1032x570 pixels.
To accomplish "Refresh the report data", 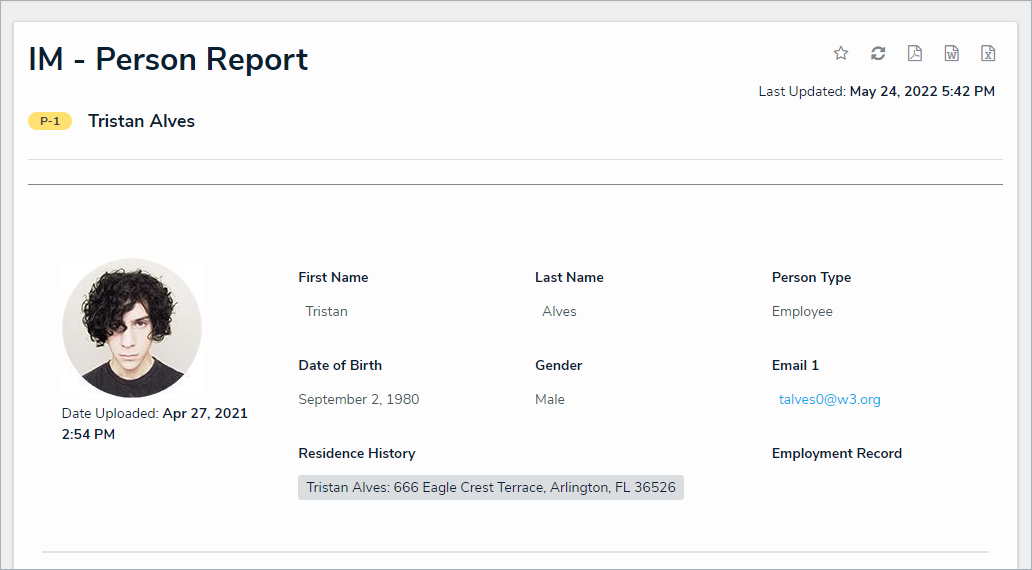I will tap(878, 53).
